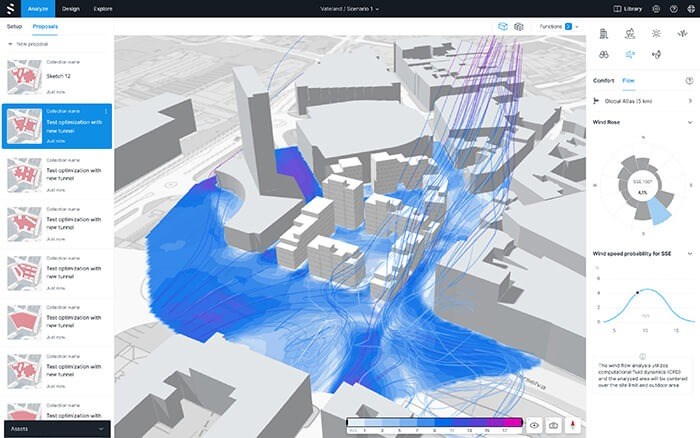Image resolution: width=700 pixels, height=438 pixels.
Task: Expand the Assets panel
Action: tap(57, 429)
